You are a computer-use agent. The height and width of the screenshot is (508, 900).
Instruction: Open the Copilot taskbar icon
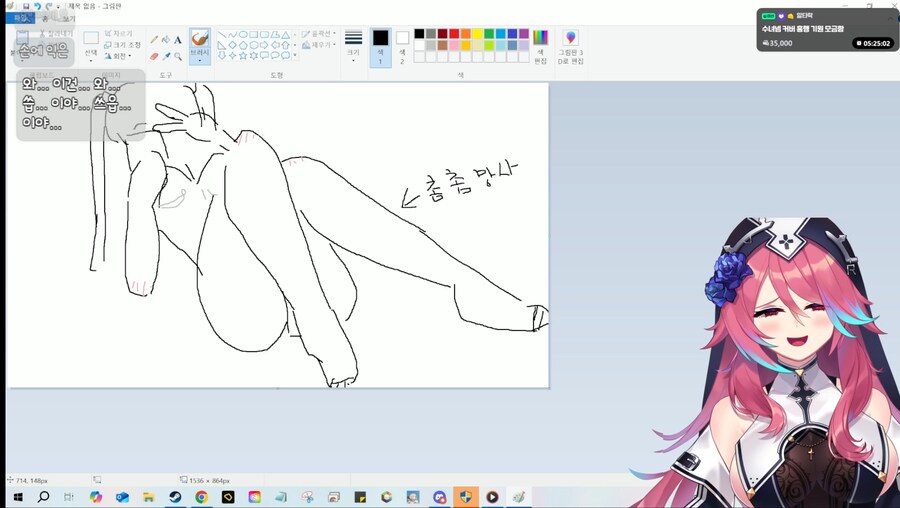(x=96, y=497)
